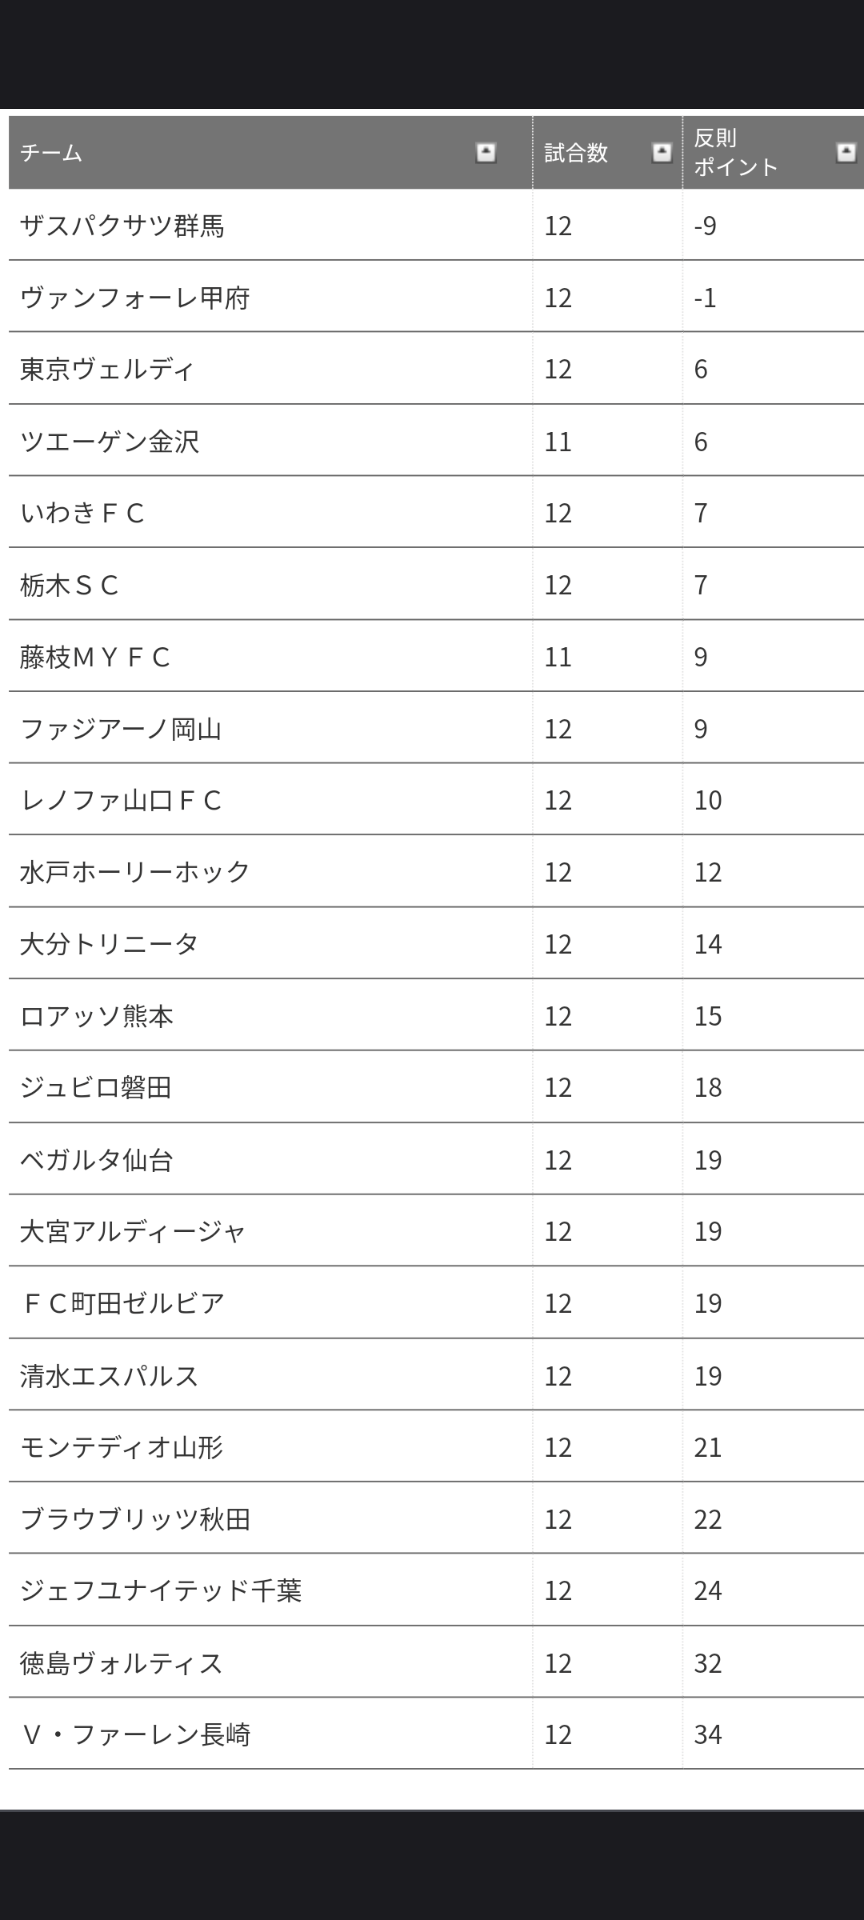Click the 反則ポイント header label
Screen dimensions: 864x1920
click(x=736, y=153)
